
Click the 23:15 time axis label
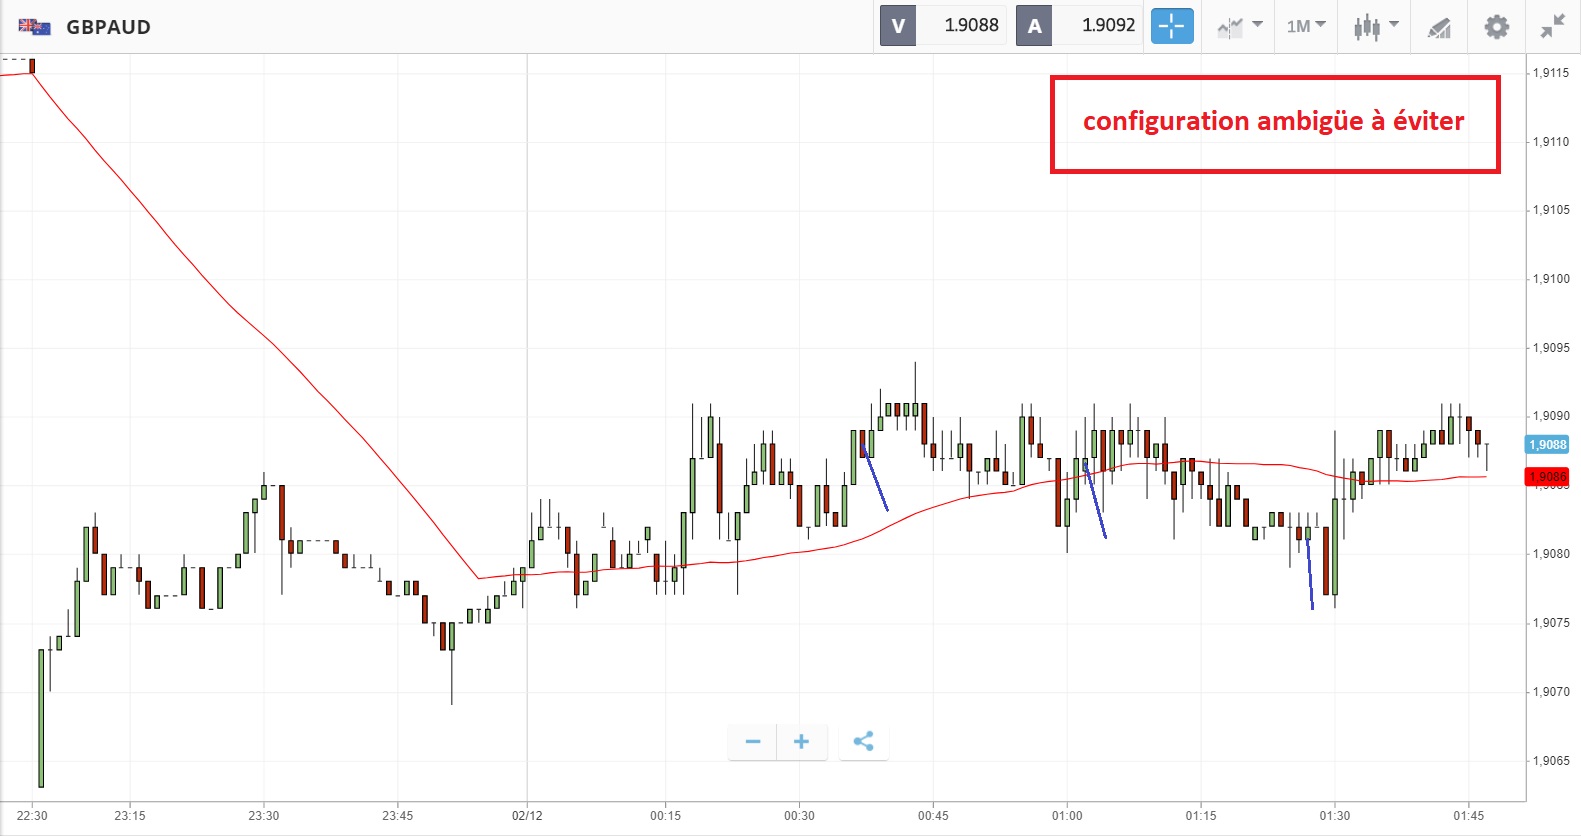(130, 816)
